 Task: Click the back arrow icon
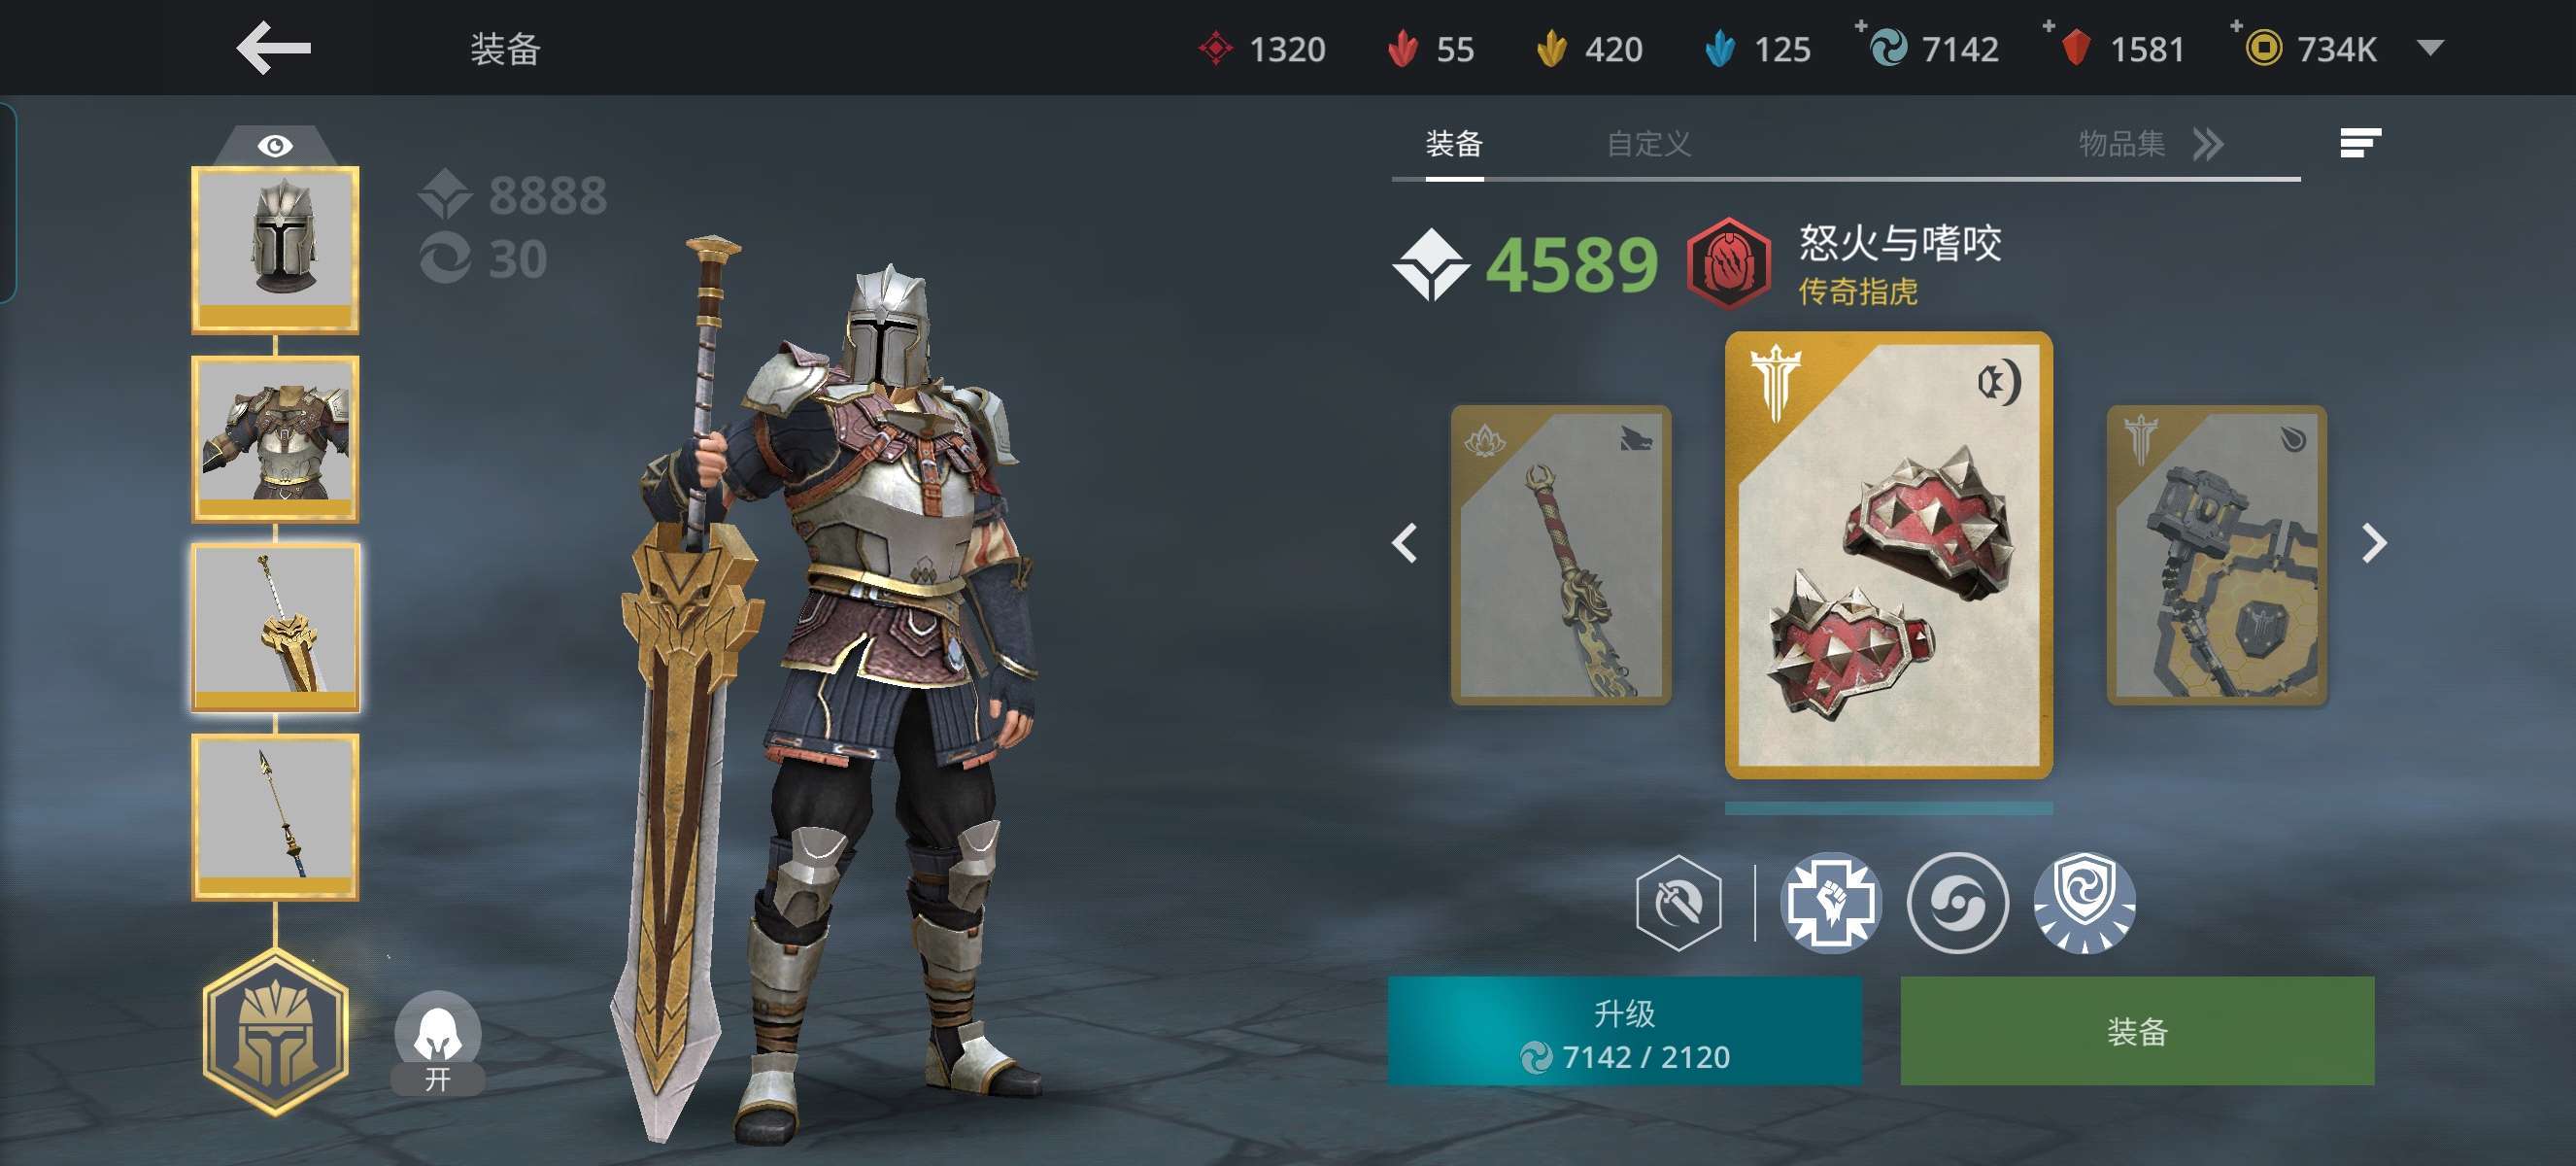point(273,48)
